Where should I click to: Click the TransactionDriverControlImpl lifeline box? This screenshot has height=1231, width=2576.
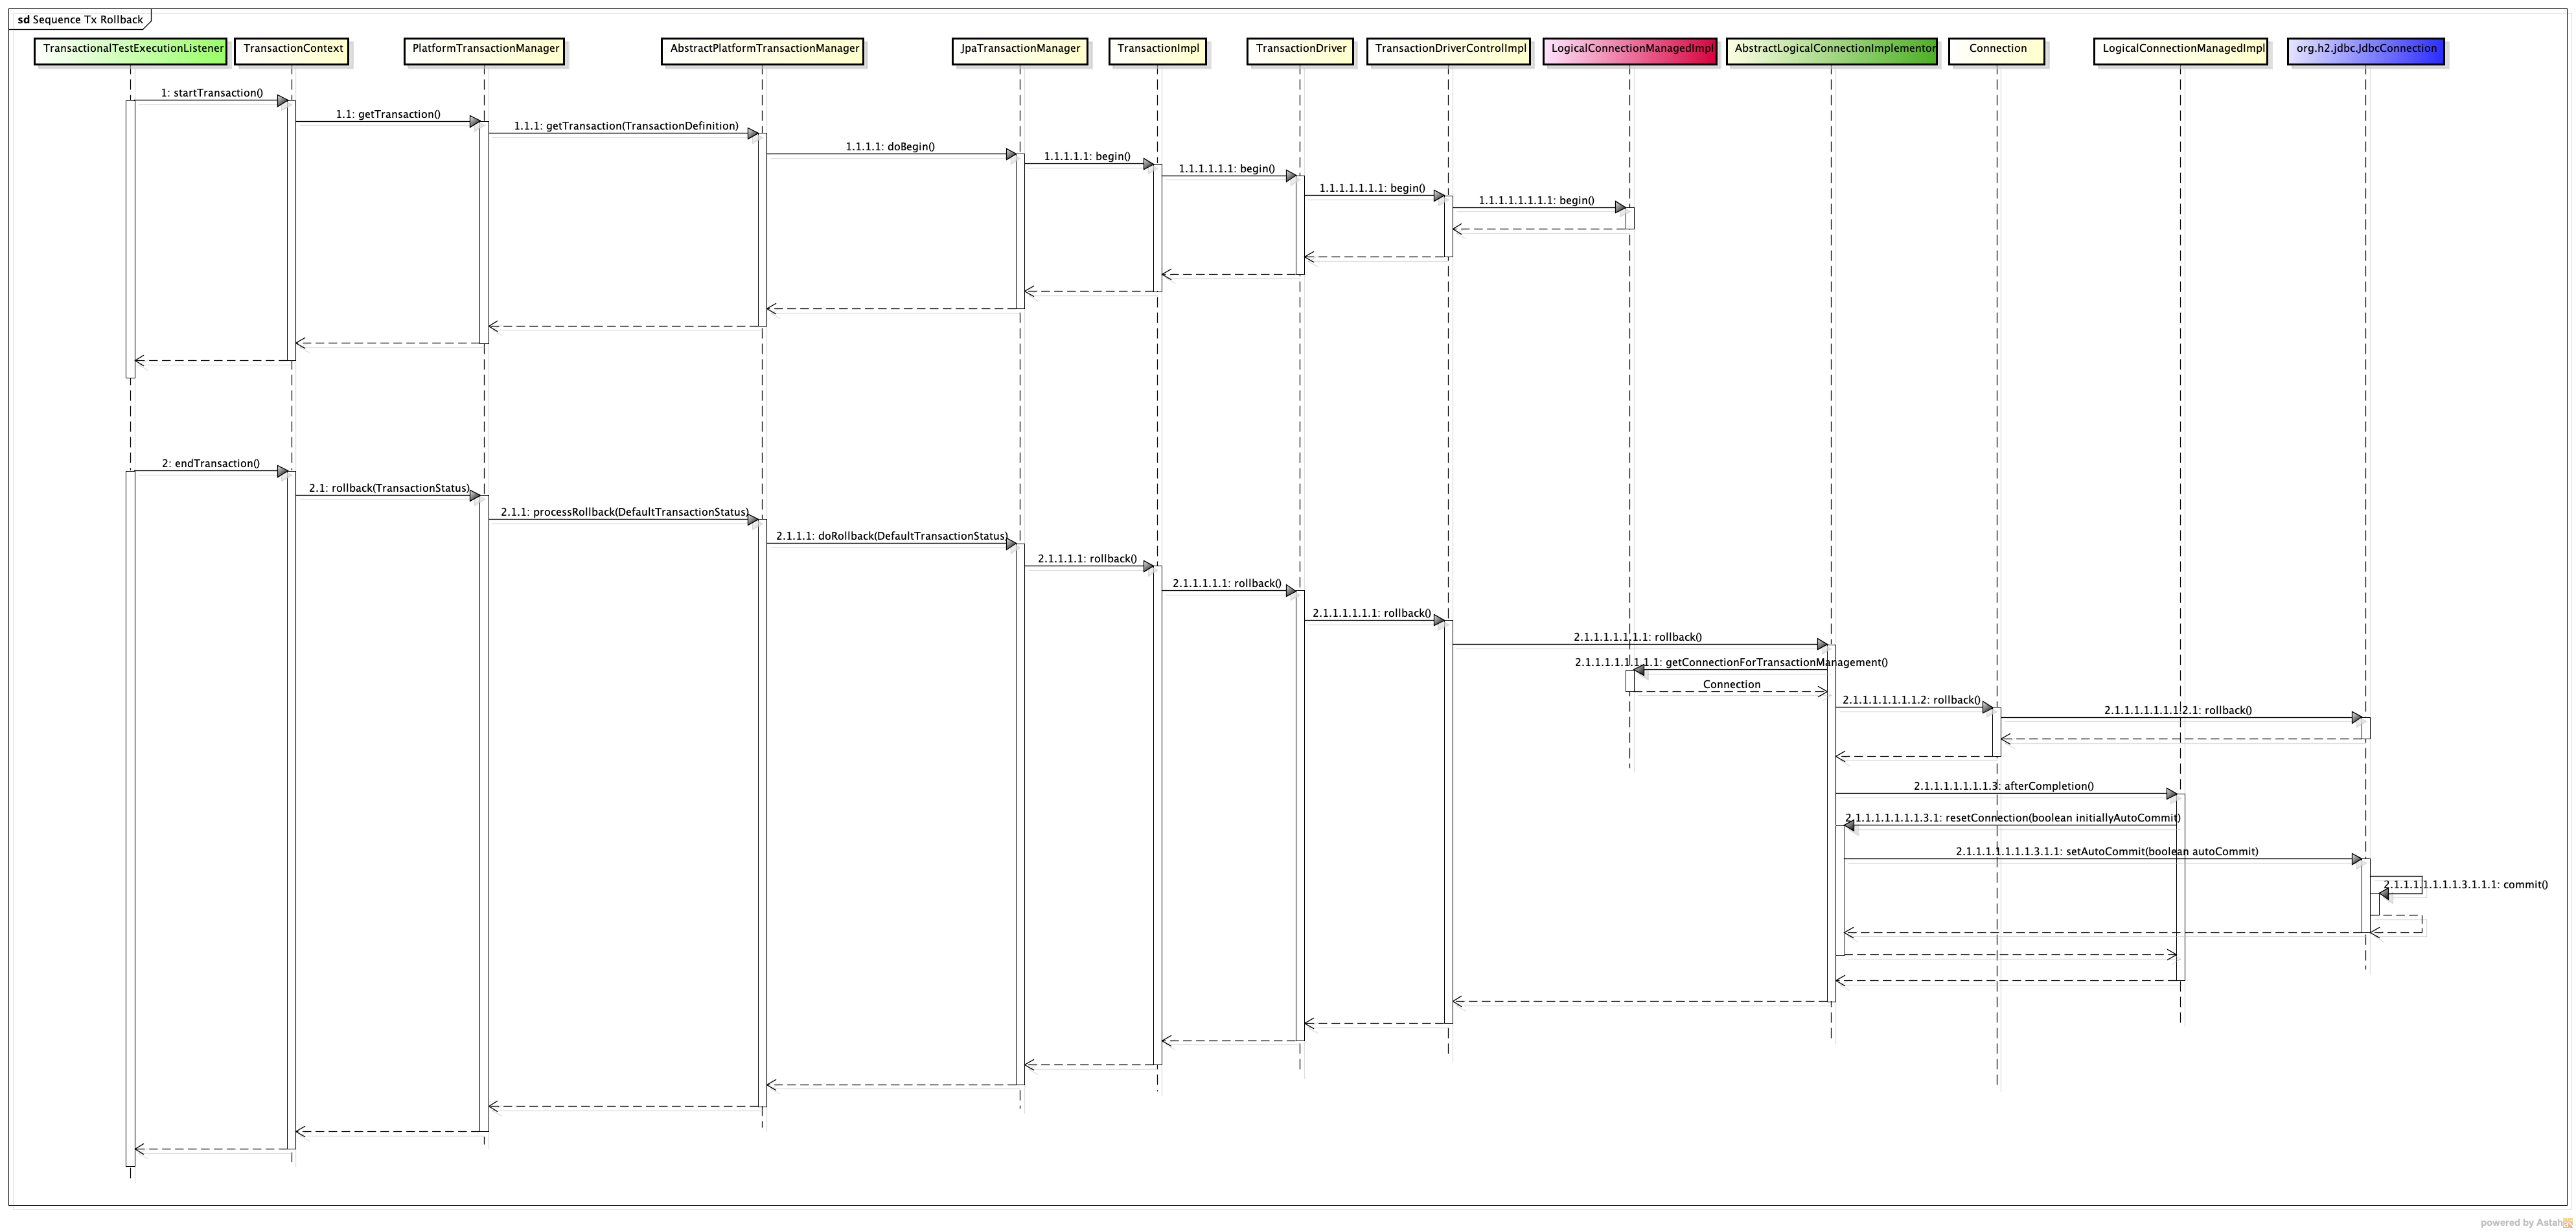(1449, 51)
